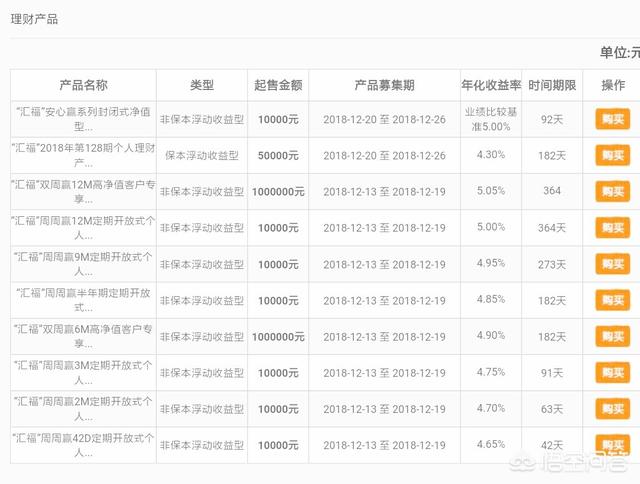Click the 时间期限 column header
This screenshot has height=484, width=640.
click(x=552, y=85)
